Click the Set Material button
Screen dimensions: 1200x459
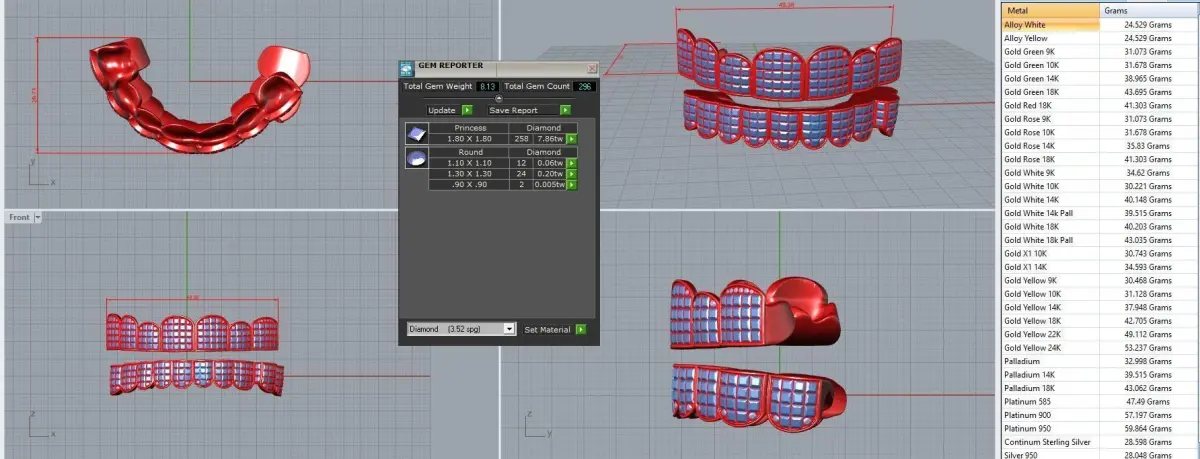pos(546,329)
